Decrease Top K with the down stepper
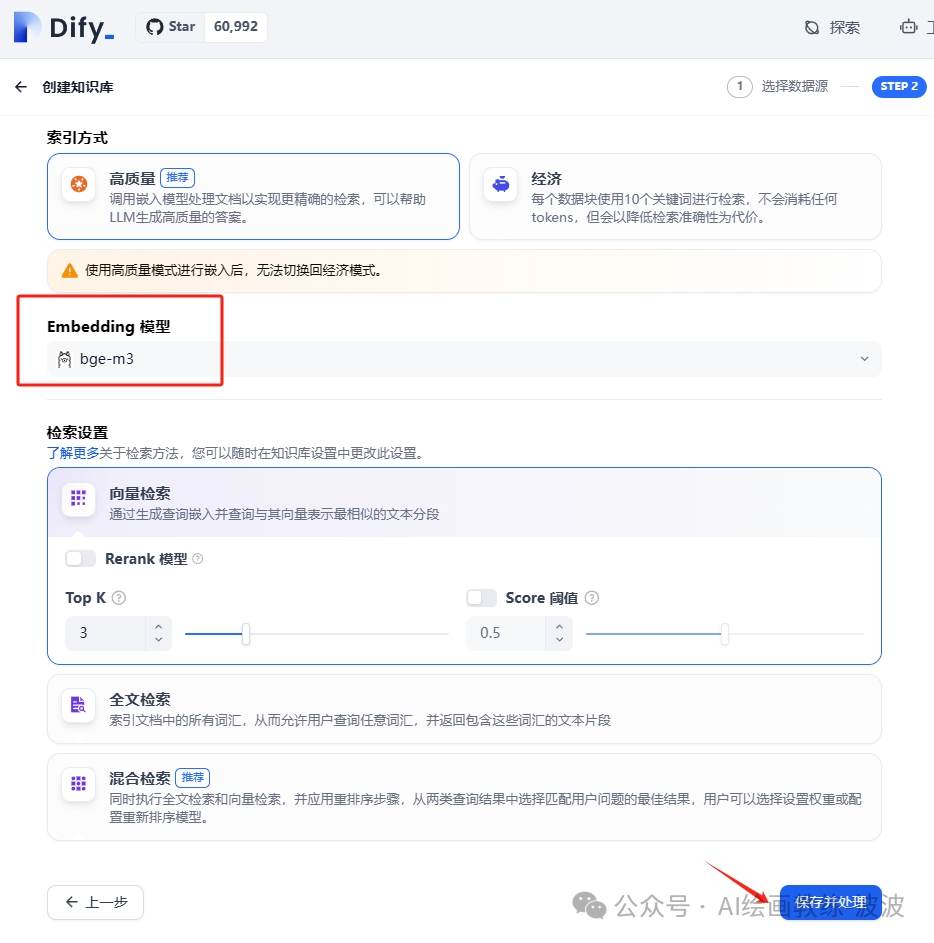Image resolution: width=934 pixels, height=943 pixels. point(159,640)
